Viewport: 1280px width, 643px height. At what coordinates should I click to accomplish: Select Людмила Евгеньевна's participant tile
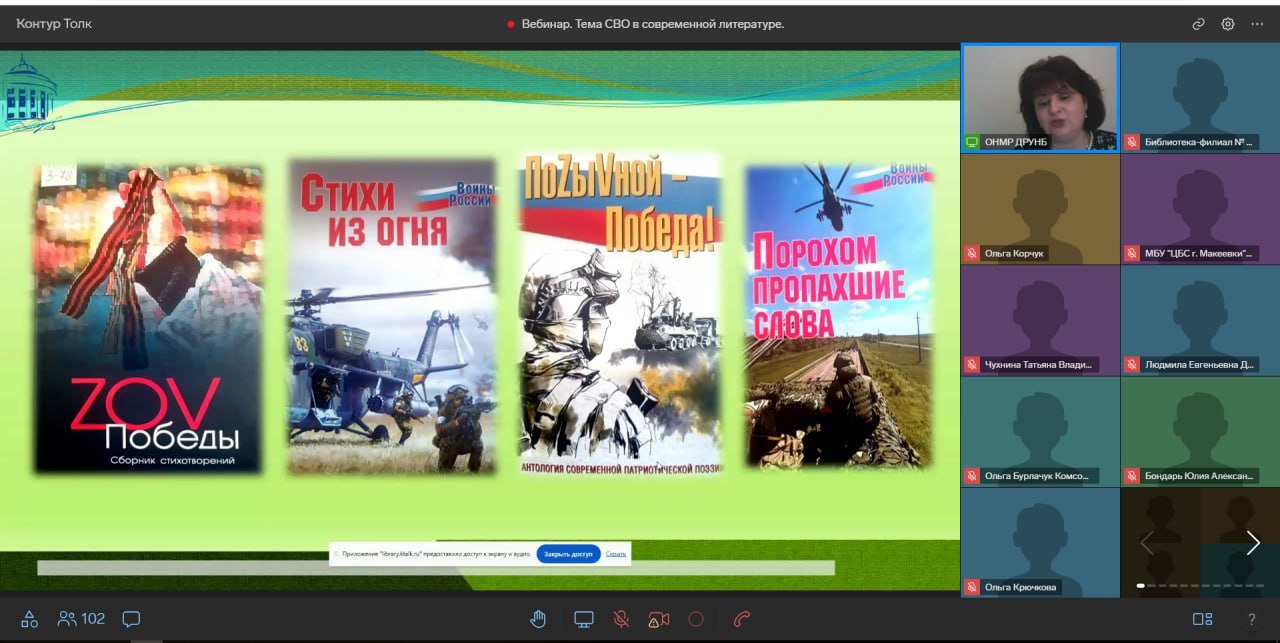point(1200,320)
